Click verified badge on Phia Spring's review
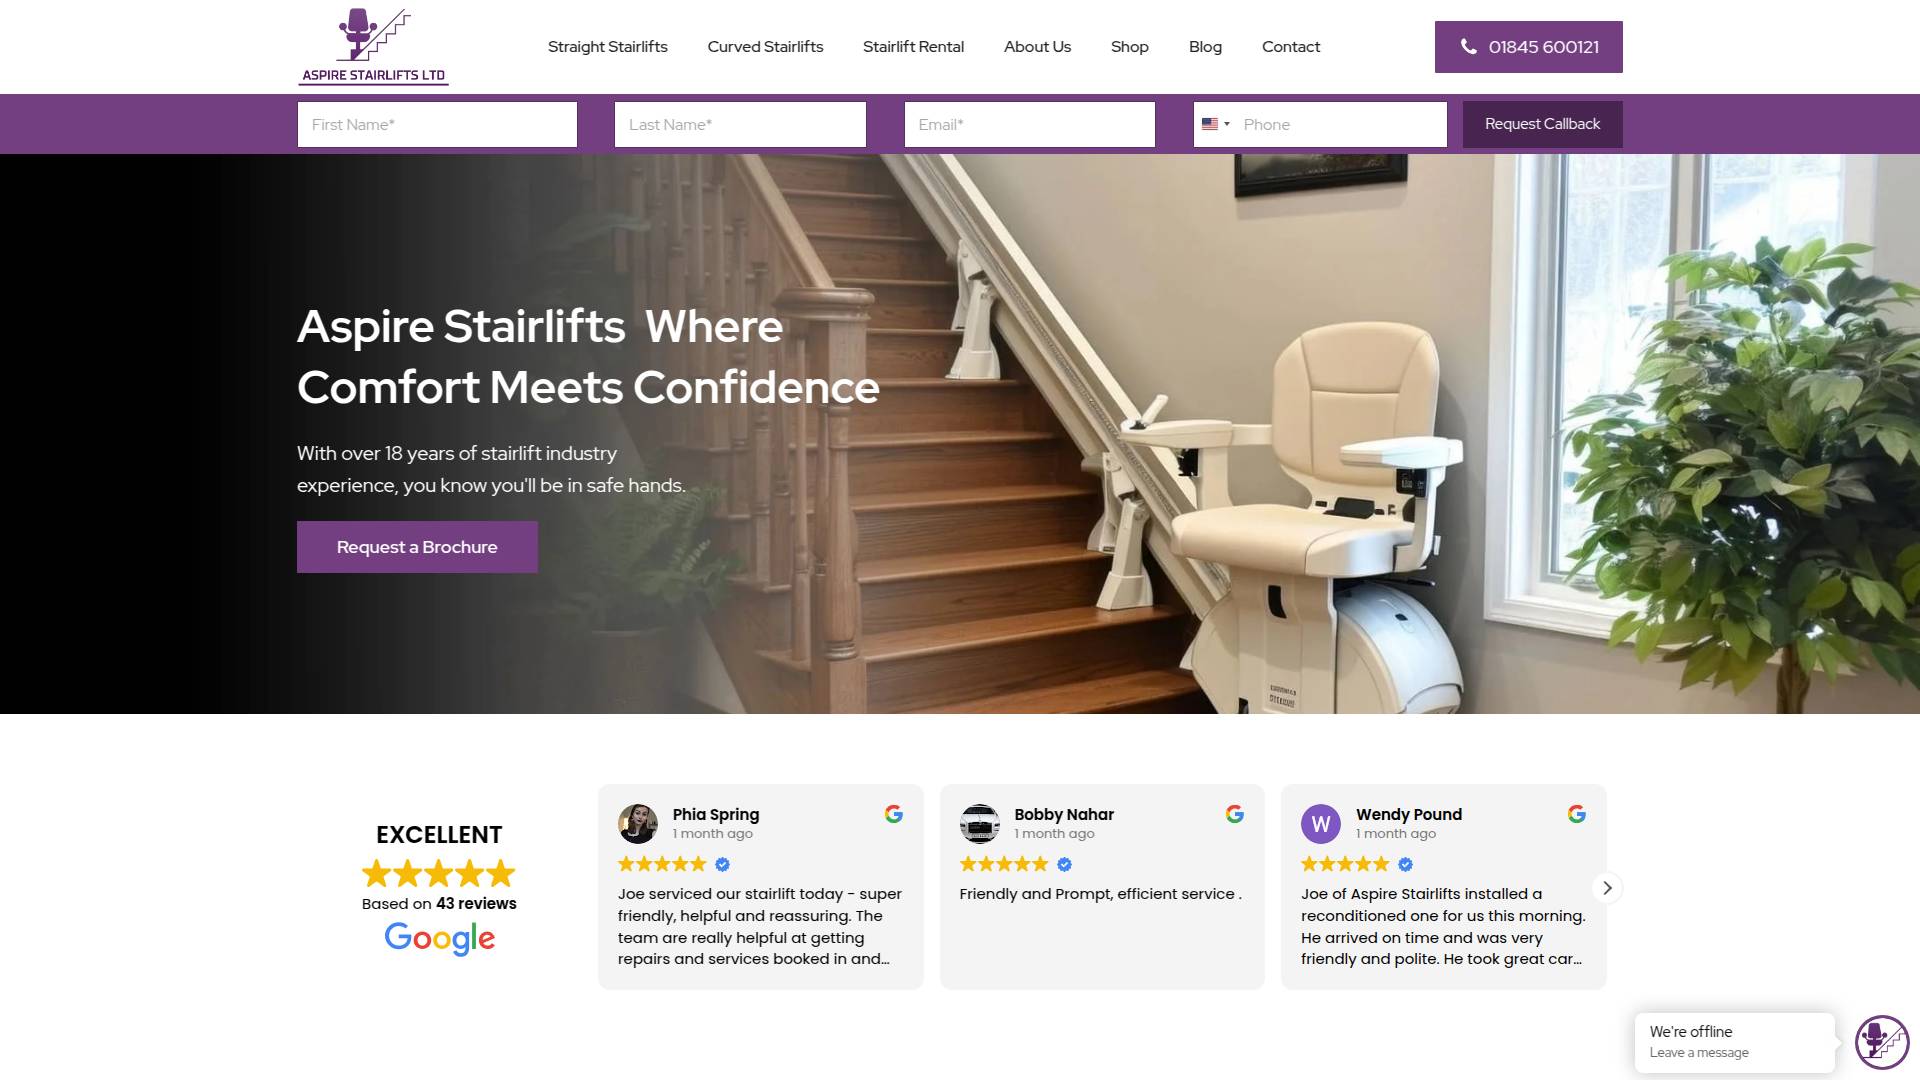 (x=723, y=864)
